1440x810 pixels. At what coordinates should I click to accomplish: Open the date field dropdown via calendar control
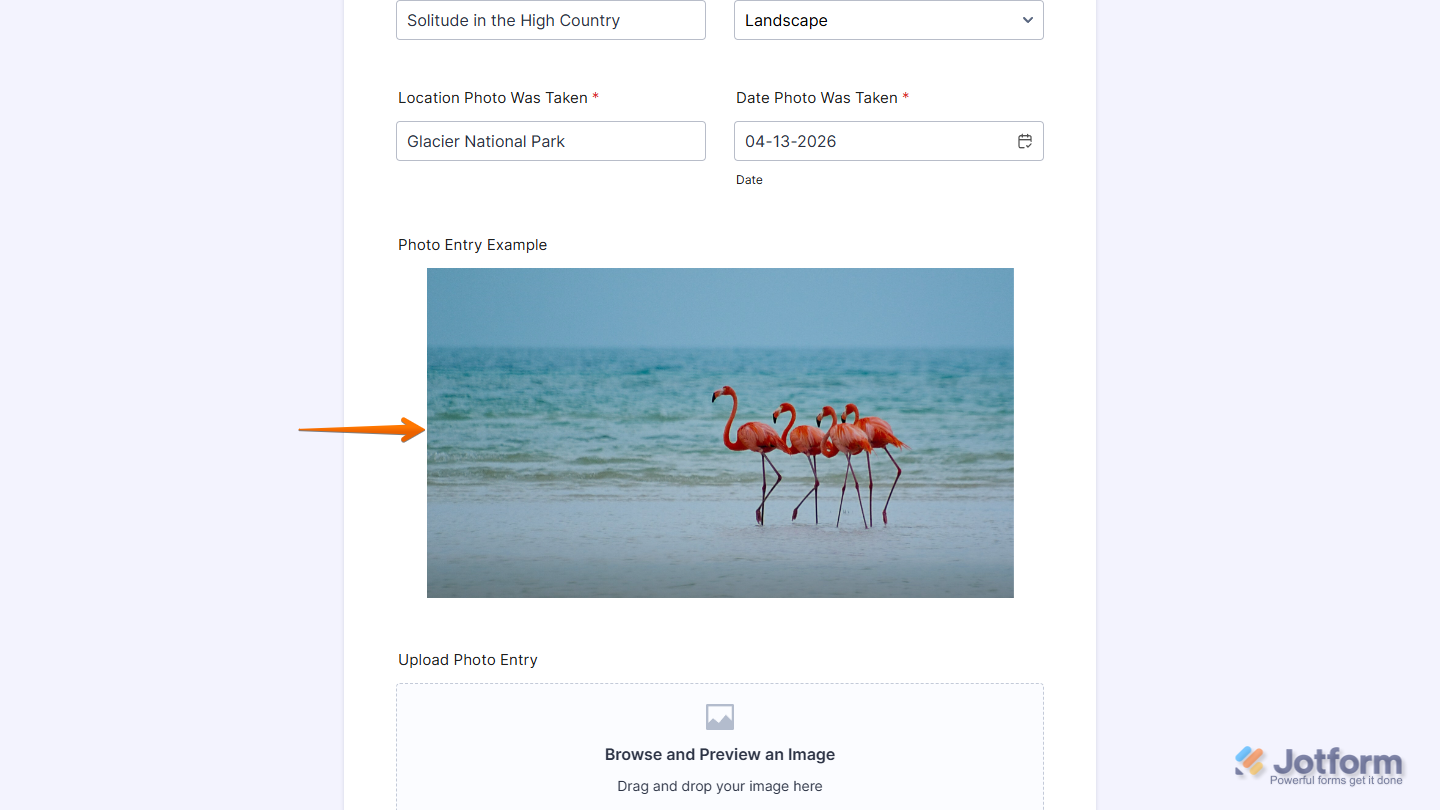(1024, 141)
